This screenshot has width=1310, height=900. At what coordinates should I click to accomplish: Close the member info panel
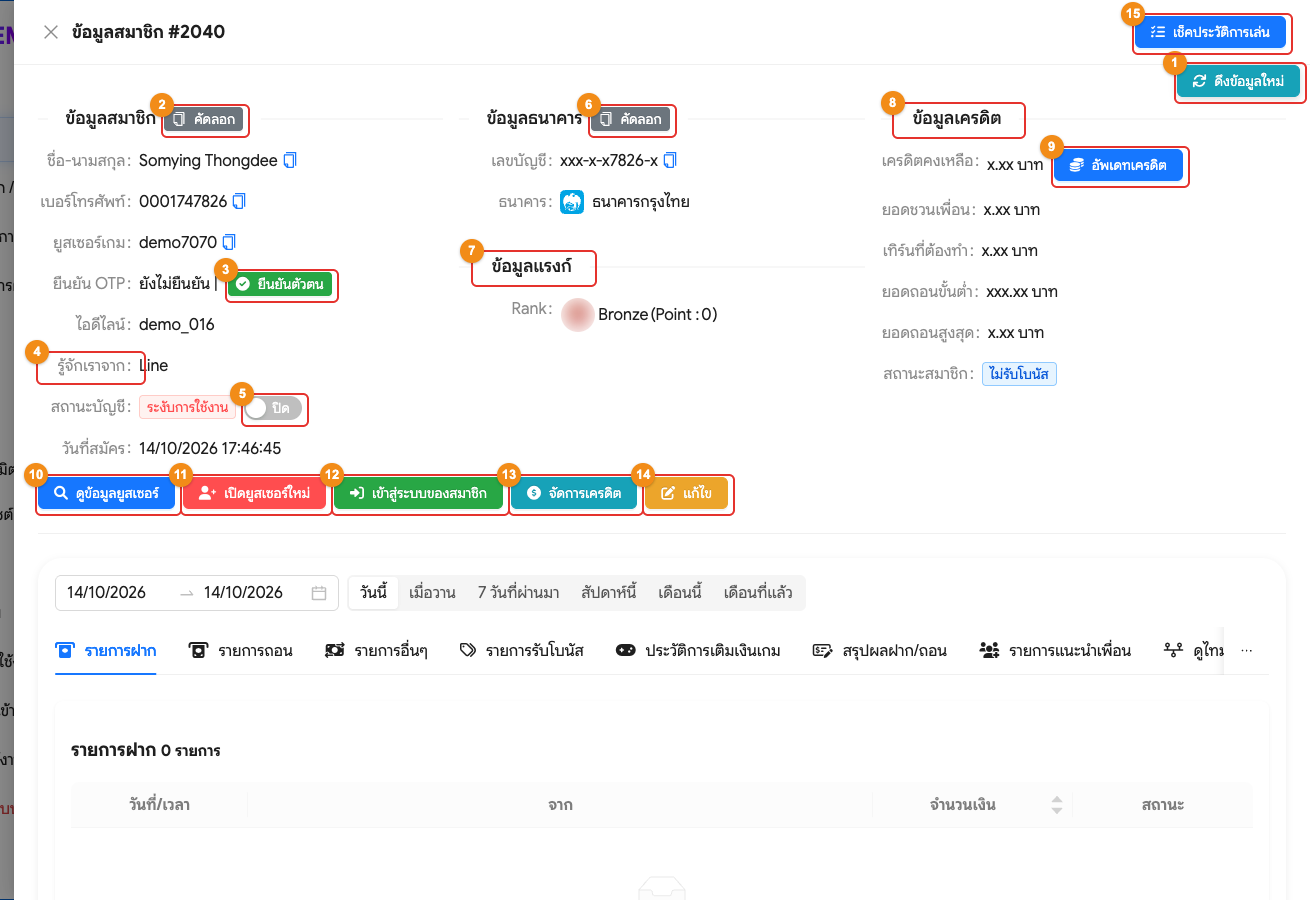pyautogui.click(x=51, y=32)
